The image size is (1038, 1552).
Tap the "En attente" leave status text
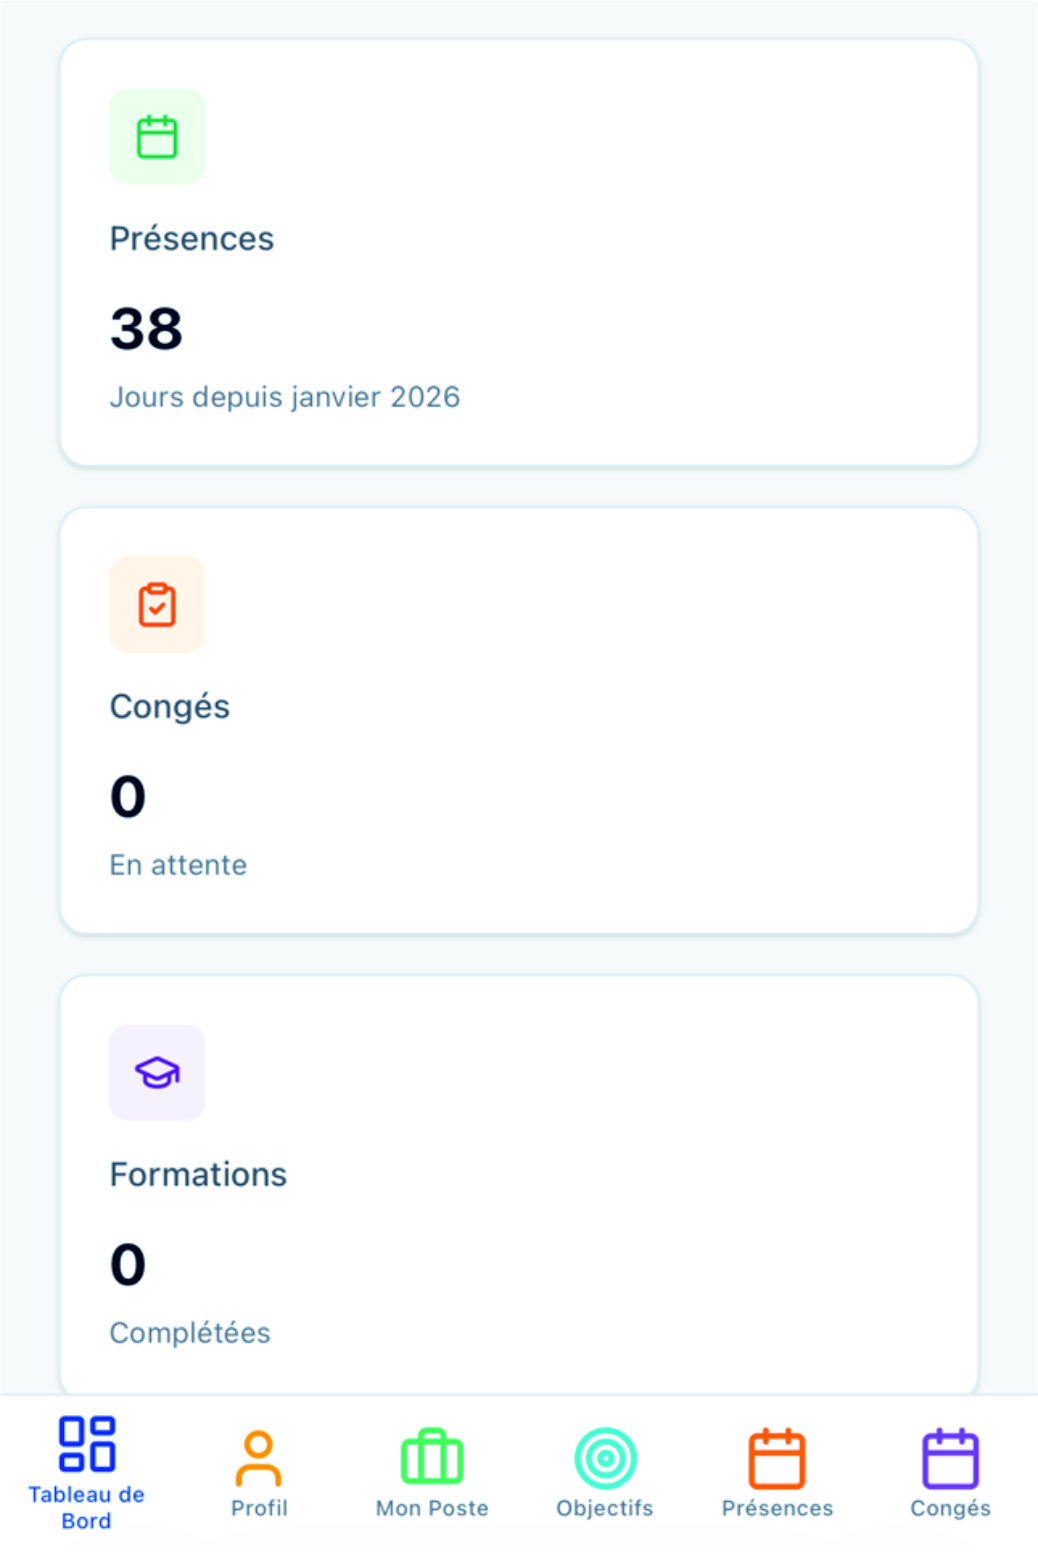pos(178,865)
